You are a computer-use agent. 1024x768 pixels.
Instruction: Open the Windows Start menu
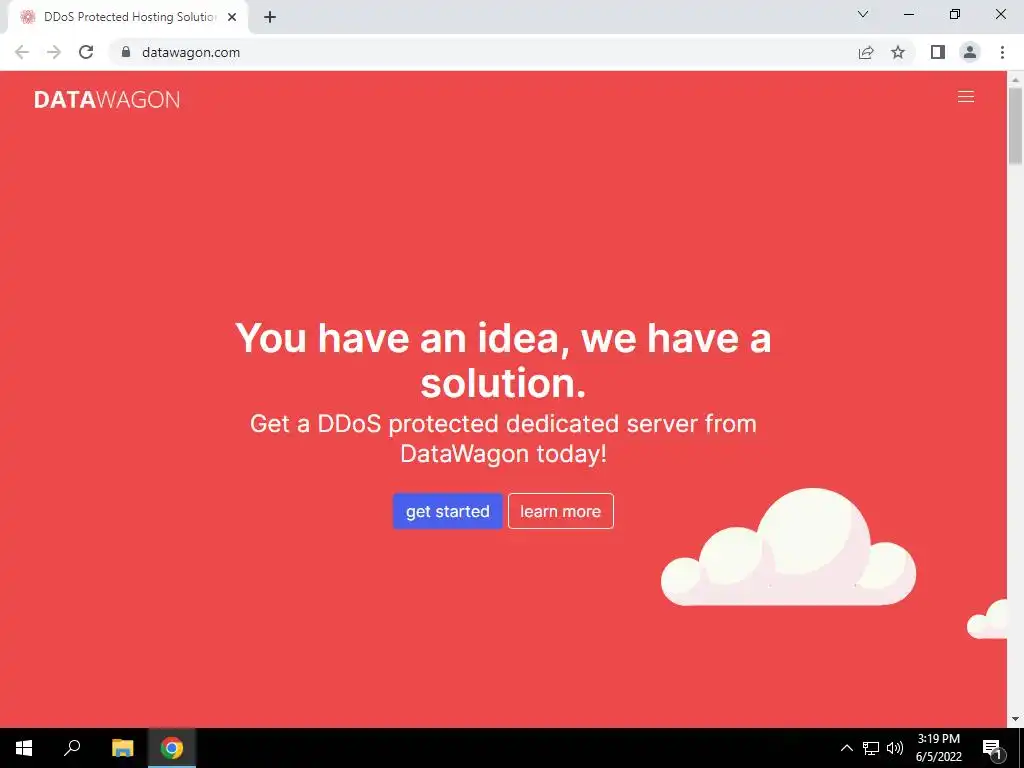point(24,748)
